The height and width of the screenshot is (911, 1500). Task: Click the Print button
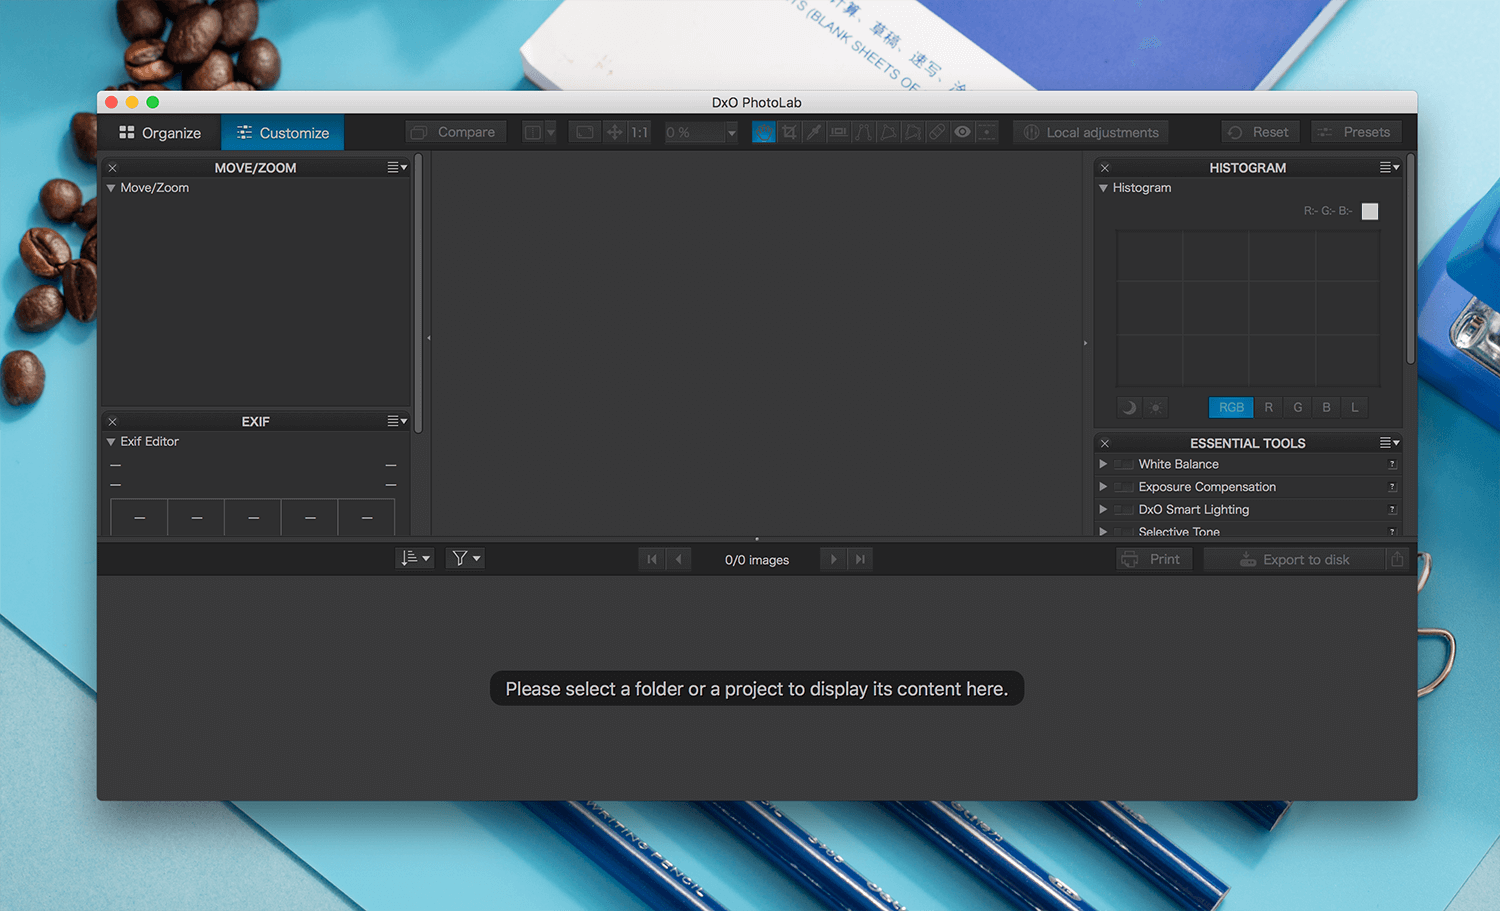[x=1154, y=559]
